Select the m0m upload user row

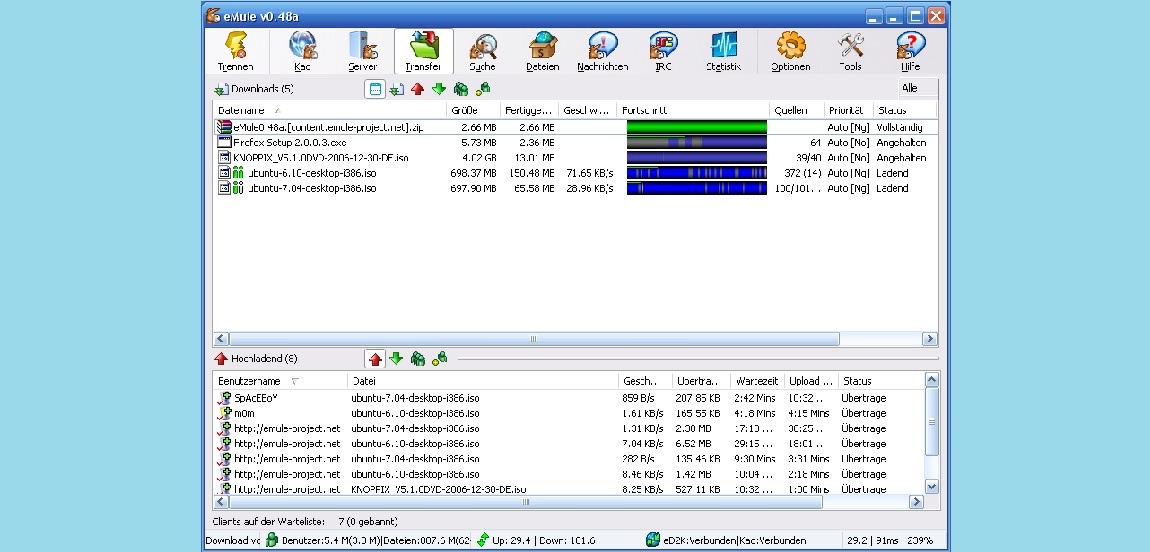tap(569, 413)
